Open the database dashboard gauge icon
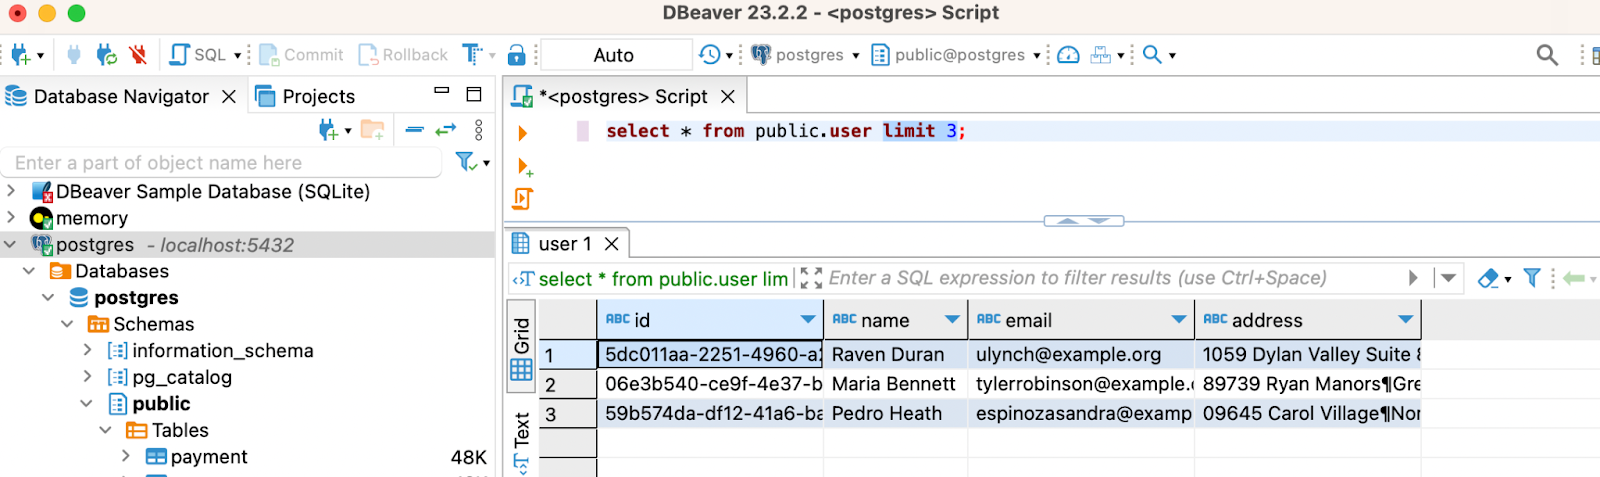Image resolution: width=1600 pixels, height=477 pixels. tap(1068, 55)
